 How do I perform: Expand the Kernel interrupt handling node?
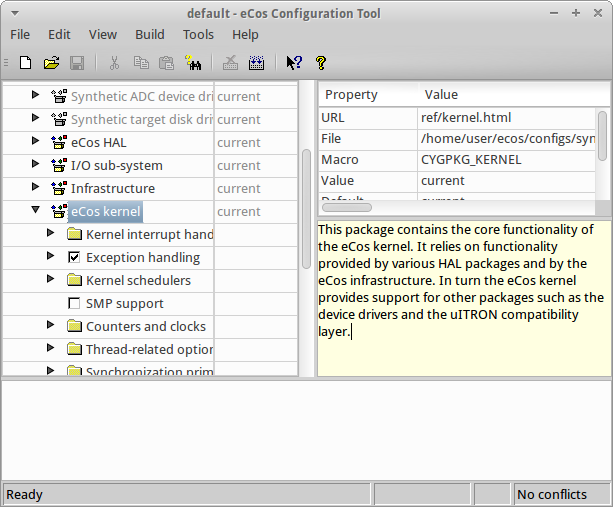[x=50, y=233]
